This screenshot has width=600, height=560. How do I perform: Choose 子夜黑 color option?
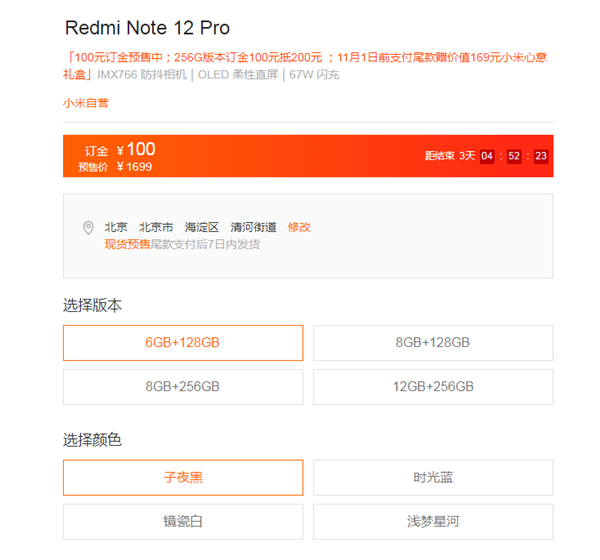183,478
